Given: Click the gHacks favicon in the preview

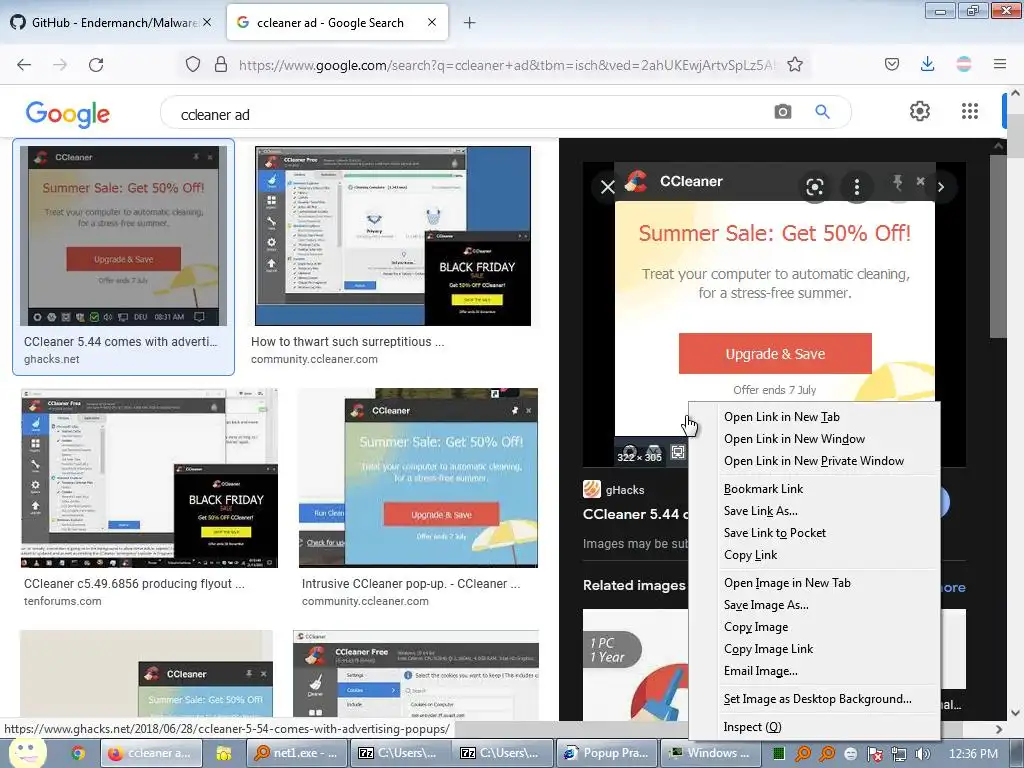Looking at the screenshot, I should pyautogui.click(x=592, y=489).
